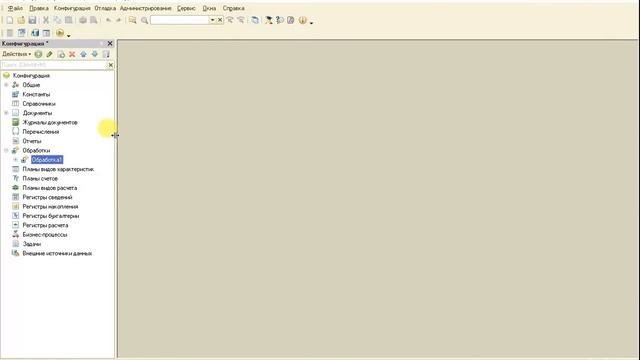Select Регистры сведений in the tree
Screen dimensions: 640x360
tap(47, 197)
